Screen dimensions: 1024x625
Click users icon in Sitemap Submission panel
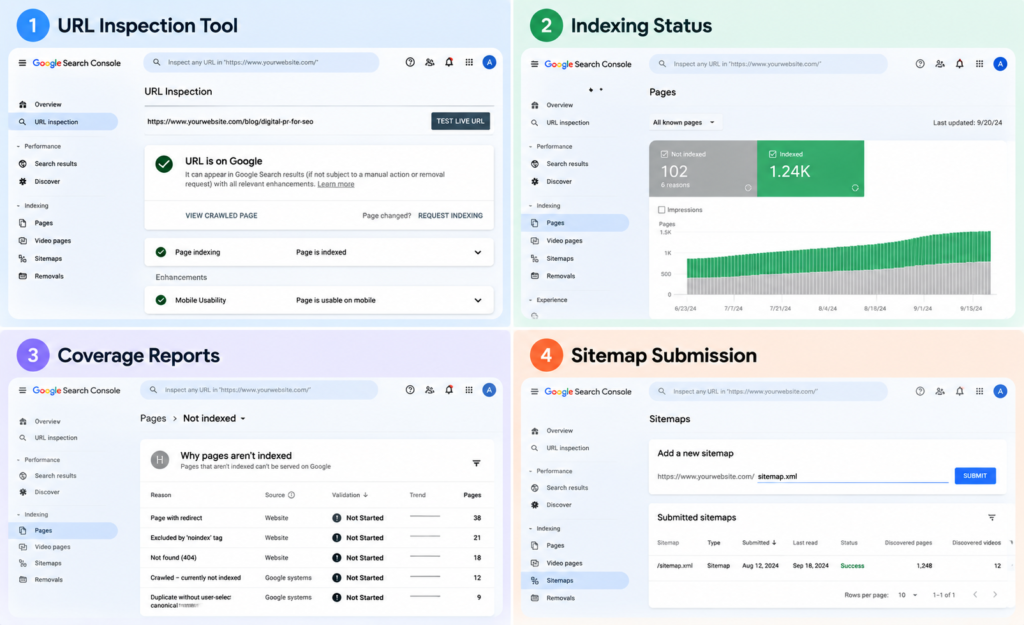point(940,391)
